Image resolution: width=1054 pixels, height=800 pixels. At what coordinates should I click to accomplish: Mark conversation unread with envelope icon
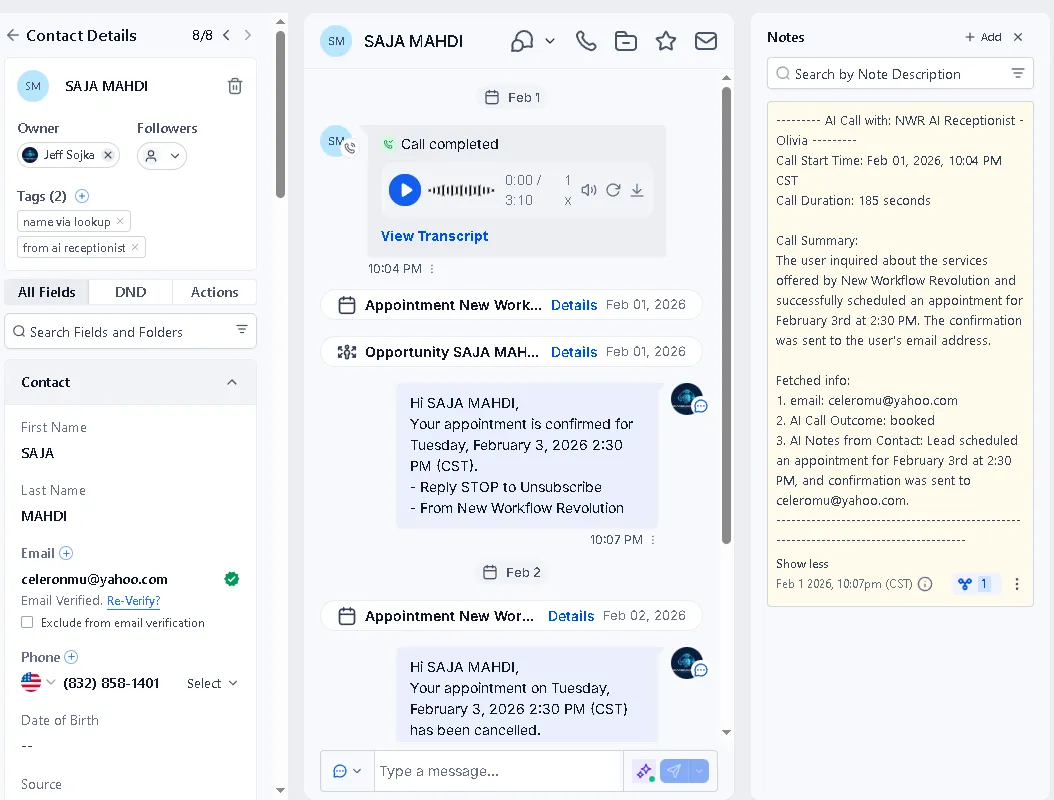click(x=706, y=41)
